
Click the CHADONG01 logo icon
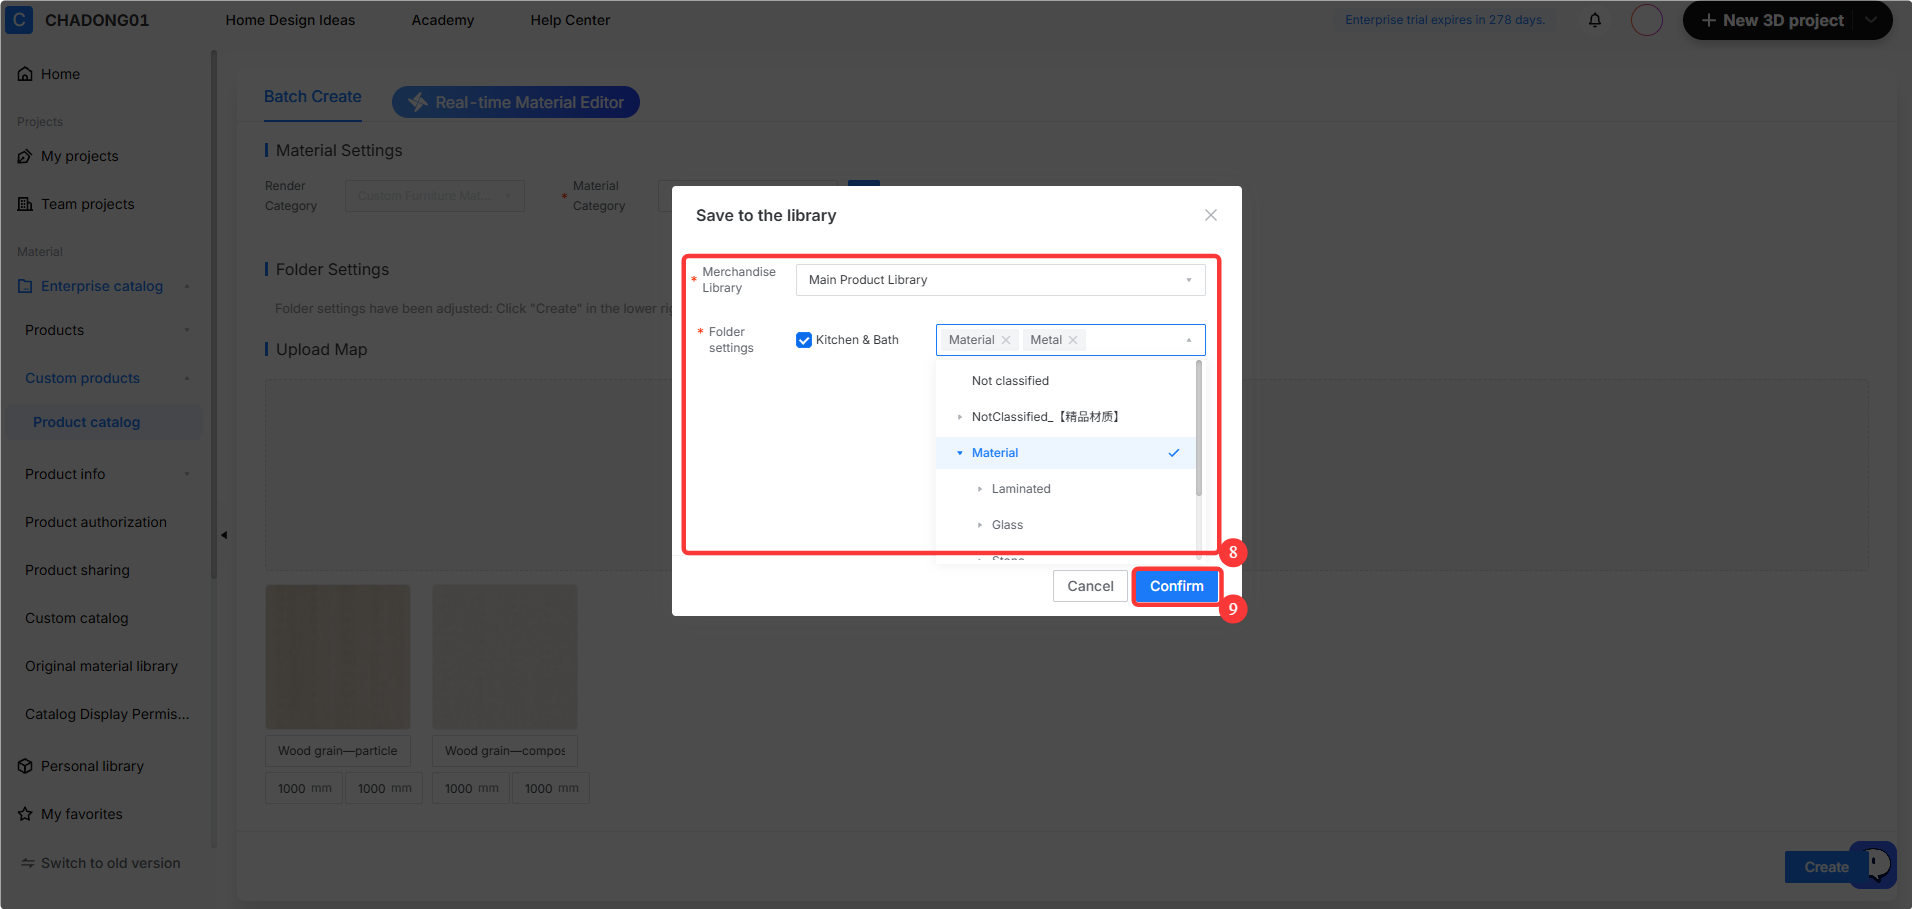[x=19, y=19]
